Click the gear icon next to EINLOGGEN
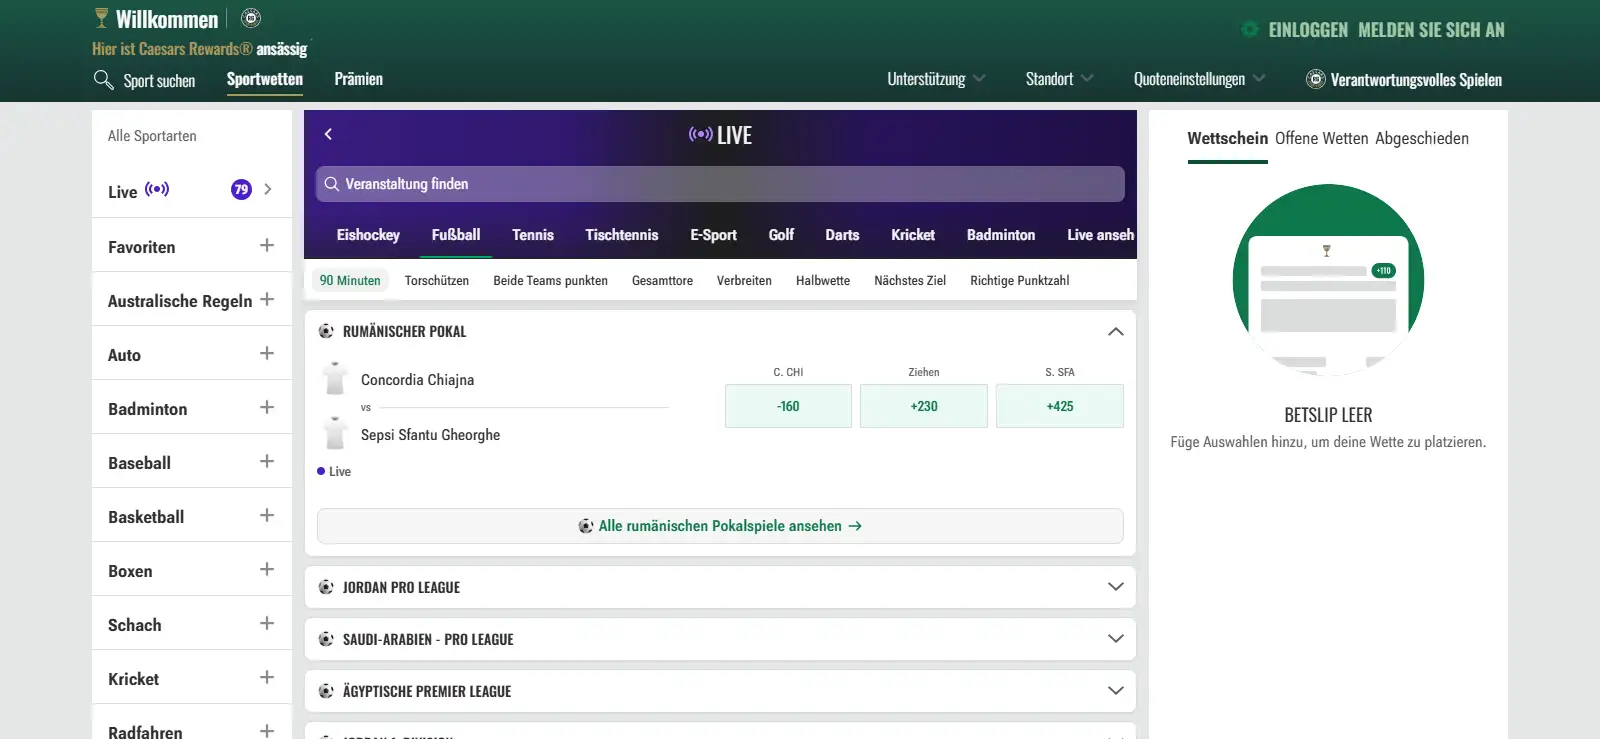This screenshot has width=1600, height=739. tap(1250, 29)
